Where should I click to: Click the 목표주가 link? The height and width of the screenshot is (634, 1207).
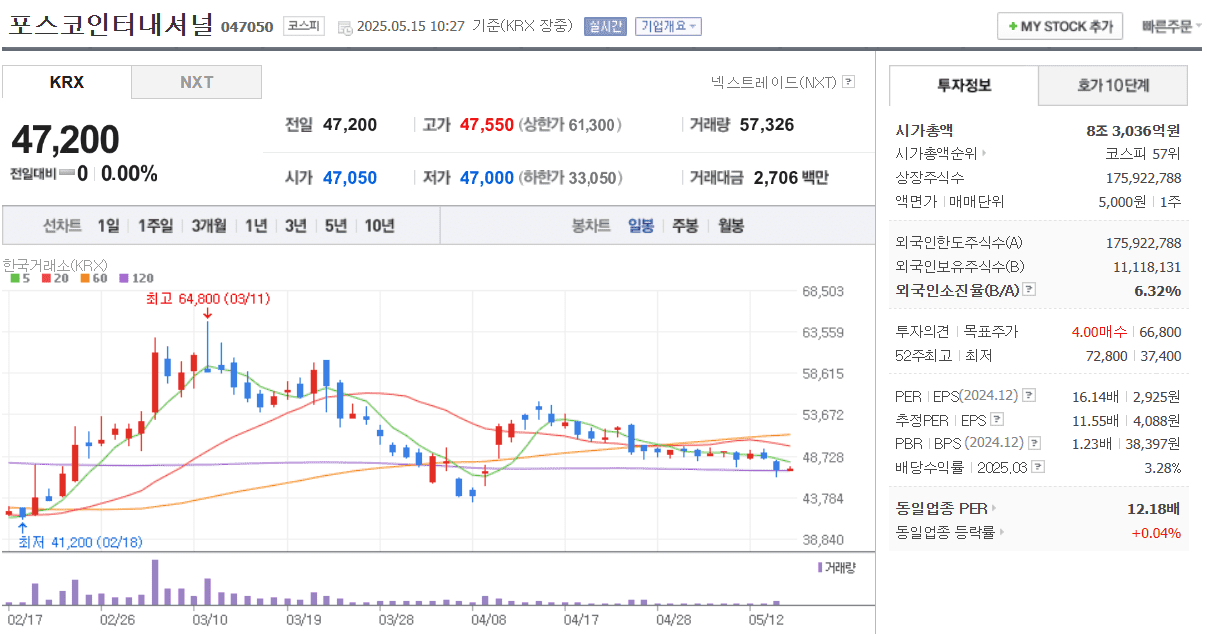click(990, 332)
